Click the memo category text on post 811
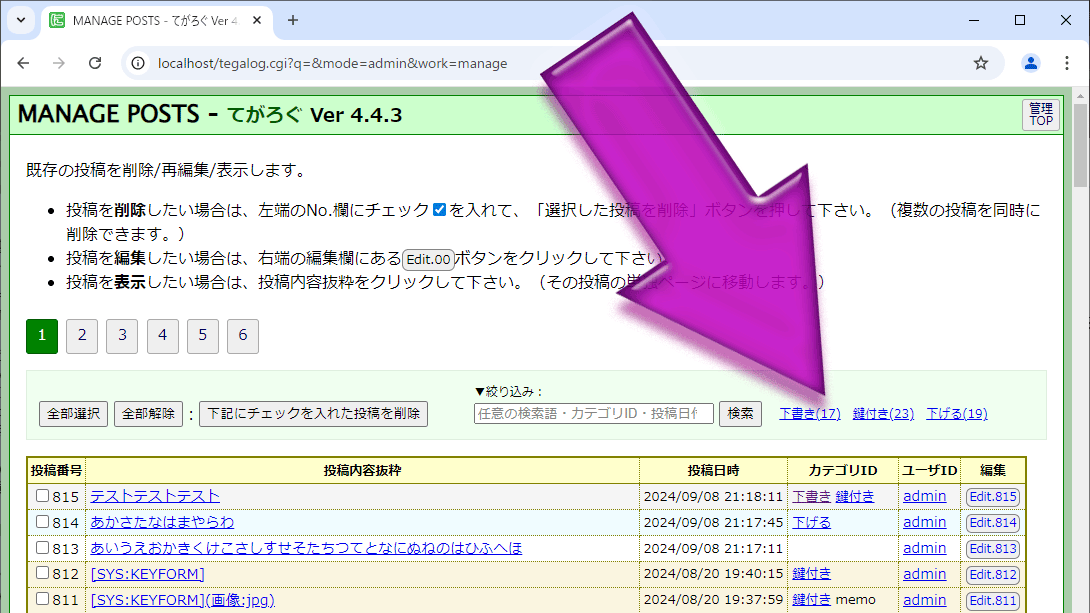The width and height of the screenshot is (1090, 613). [855, 599]
